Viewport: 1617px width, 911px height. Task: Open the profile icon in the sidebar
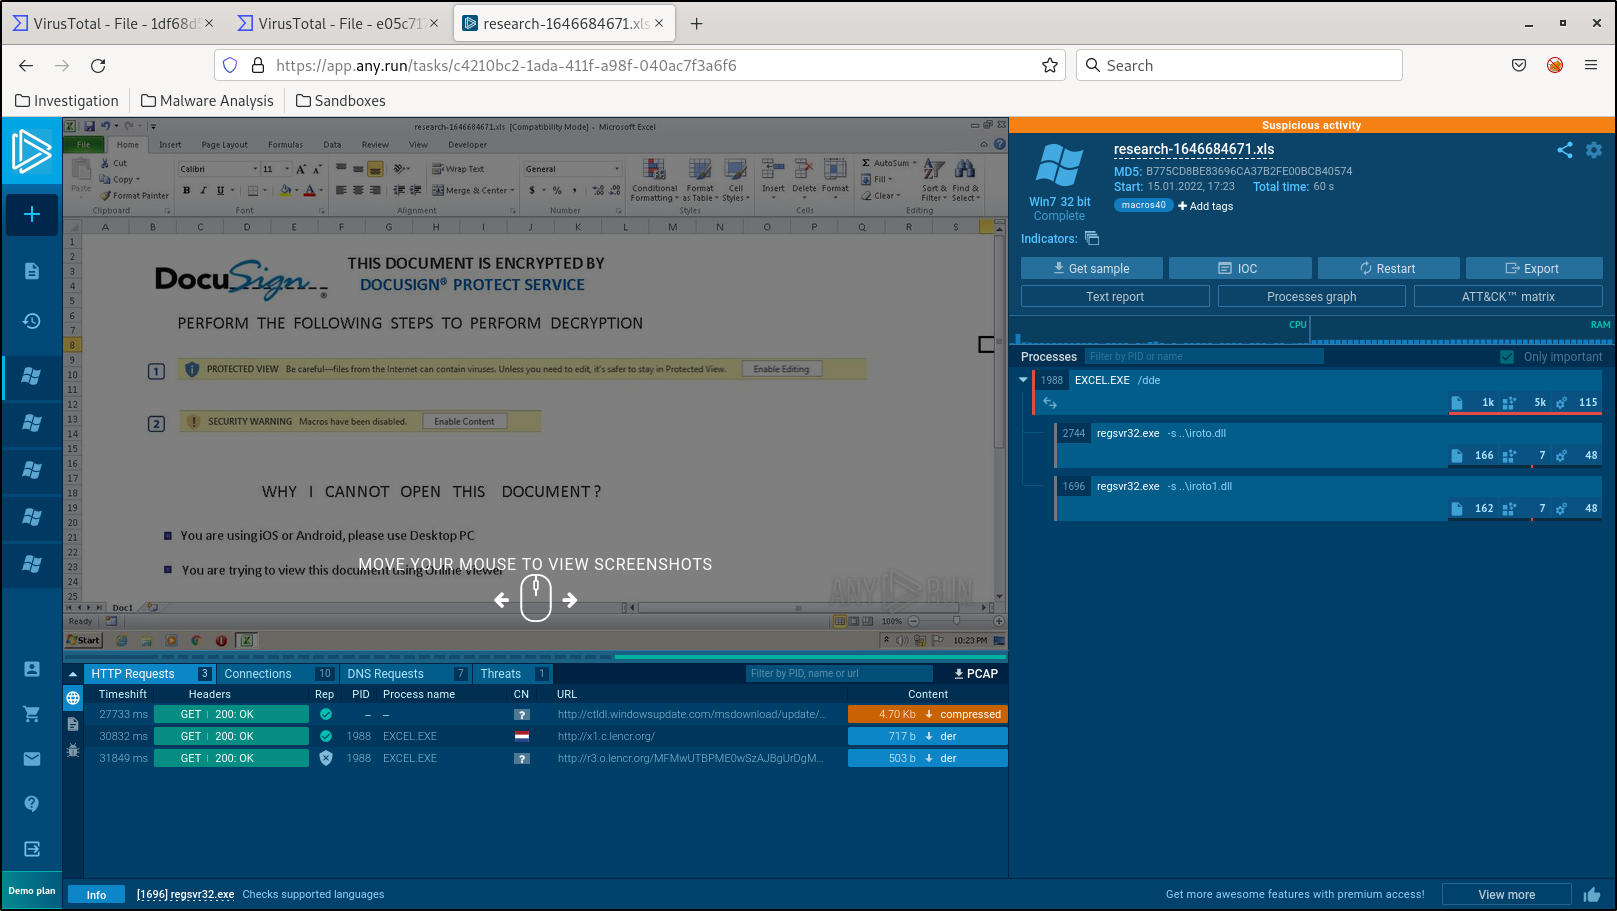(x=32, y=669)
